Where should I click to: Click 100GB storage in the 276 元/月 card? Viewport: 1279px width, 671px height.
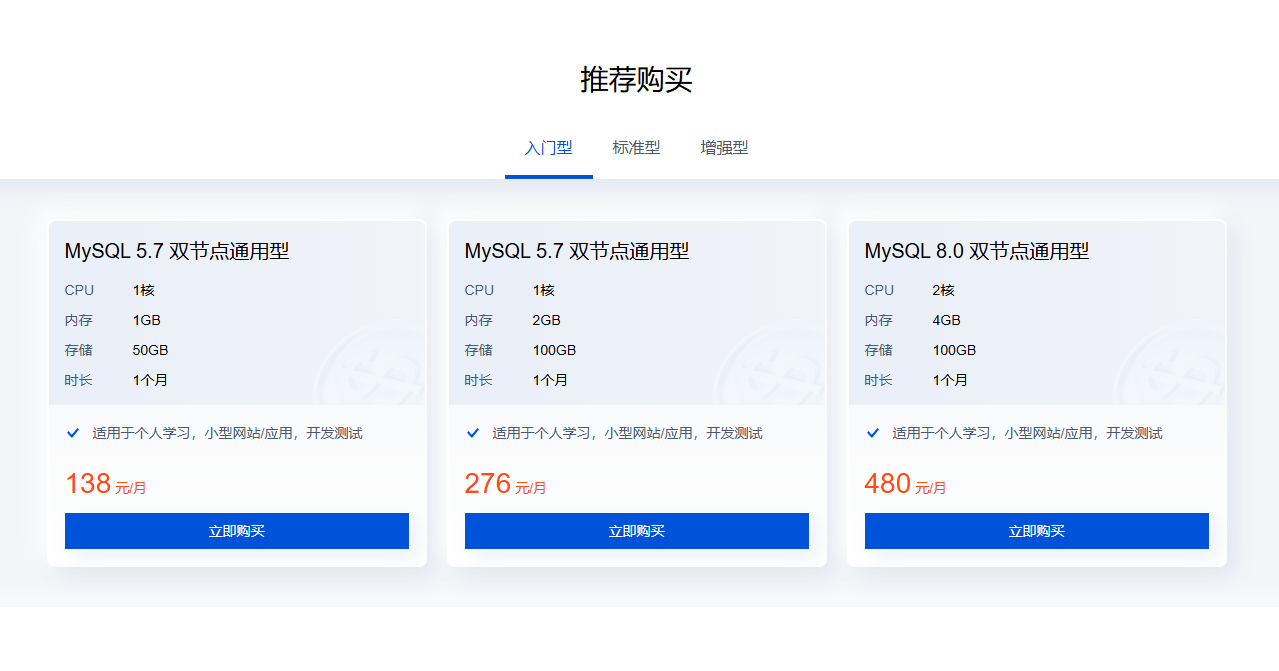pos(555,350)
